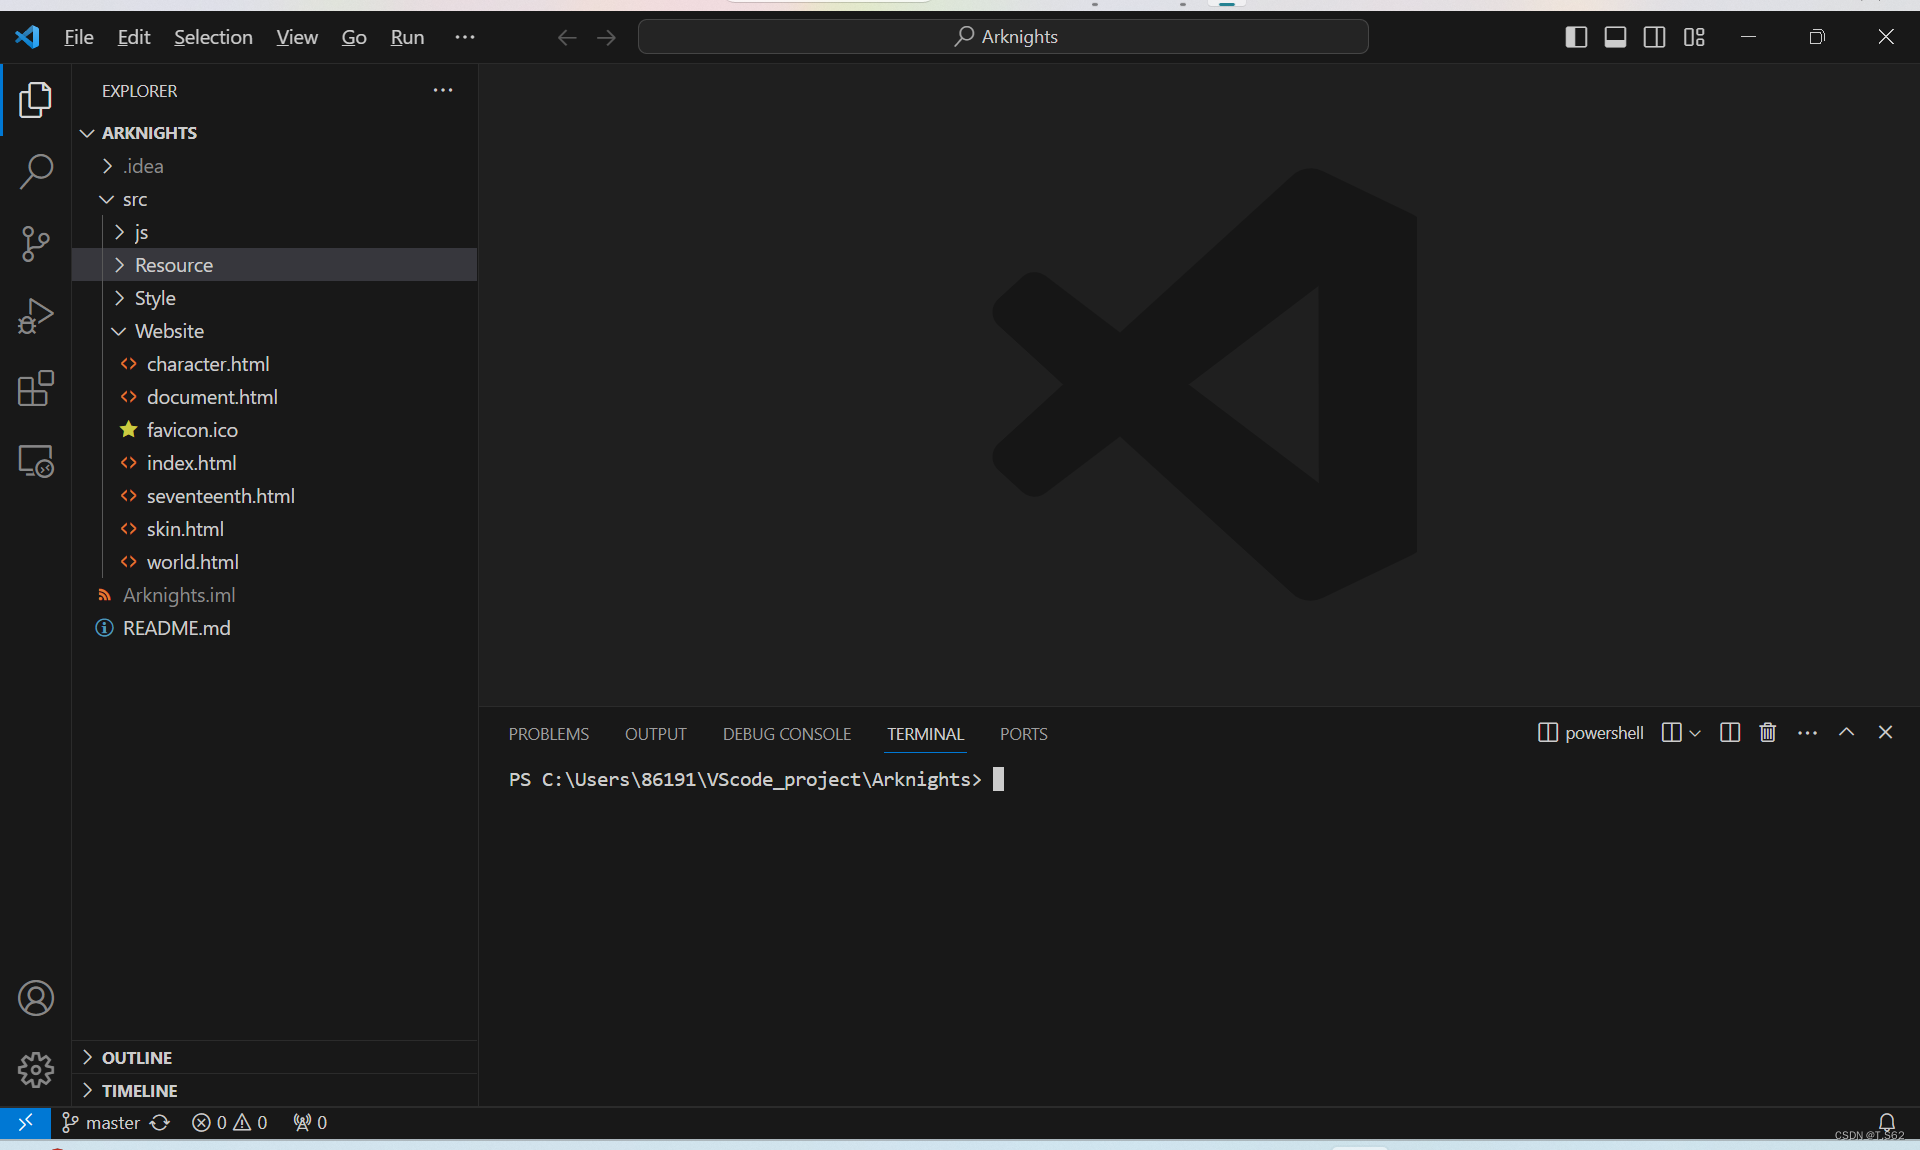Open Source Control view
Screen dimensions: 1920x1150
click(36, 244)
